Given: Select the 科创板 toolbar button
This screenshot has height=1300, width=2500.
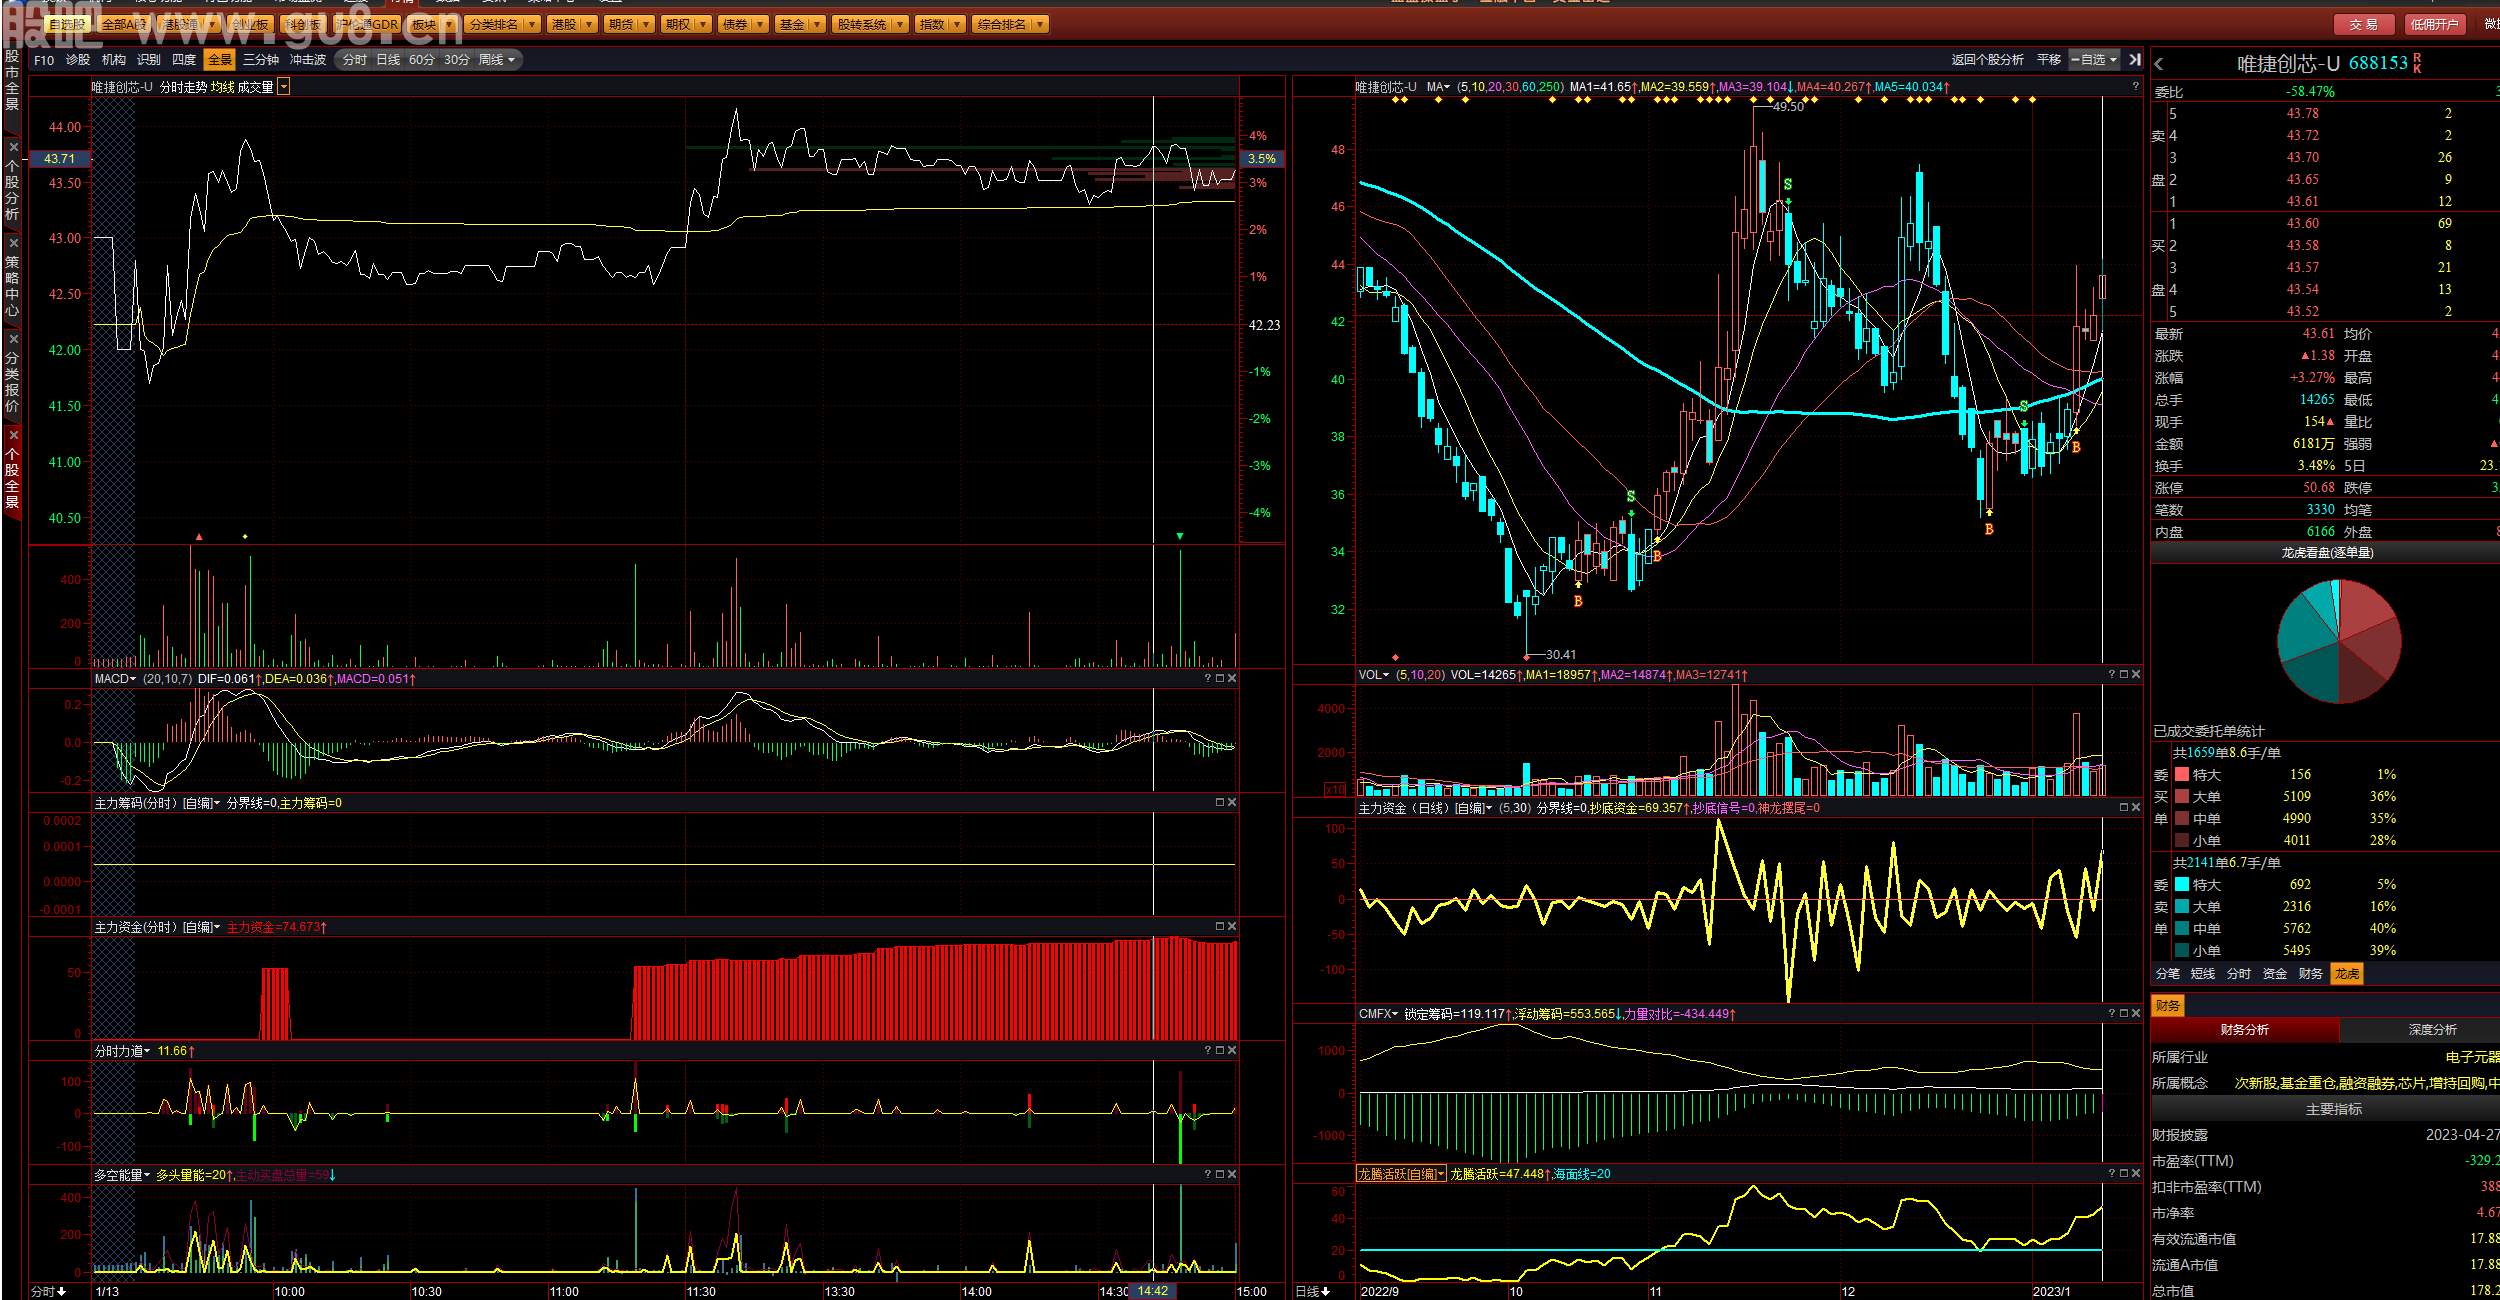Looking at the screenshot, I should 302,24.
